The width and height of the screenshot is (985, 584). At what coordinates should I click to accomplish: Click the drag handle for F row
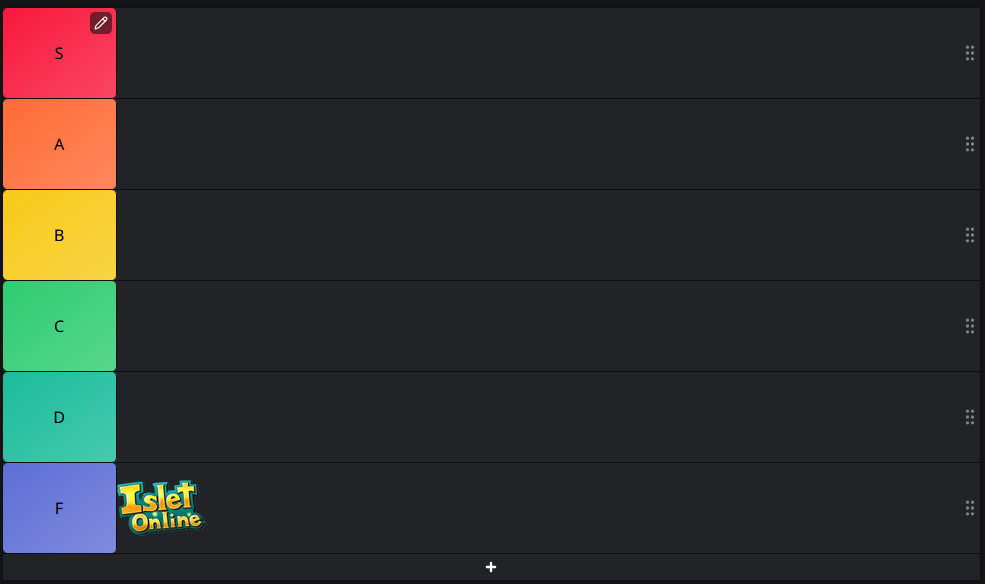point(969,508)
